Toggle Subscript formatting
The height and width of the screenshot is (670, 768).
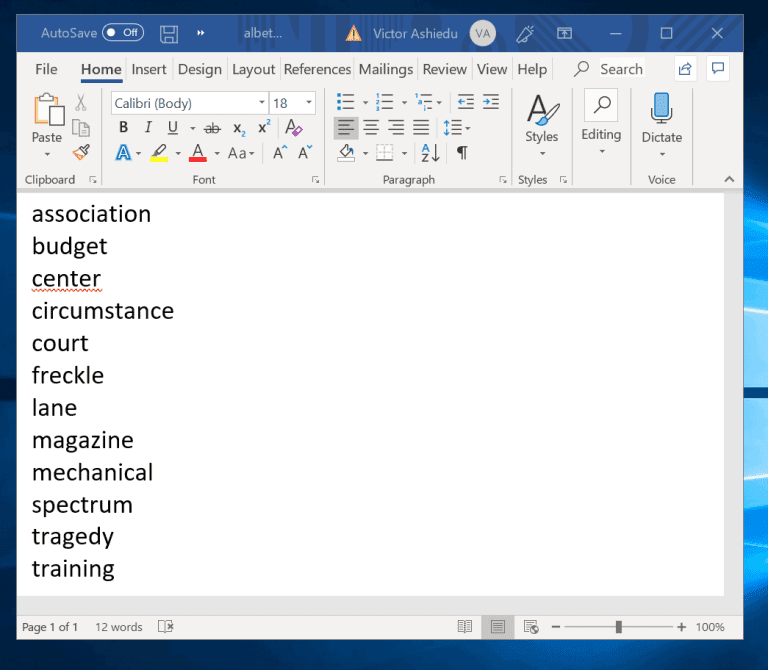(239, 129)
